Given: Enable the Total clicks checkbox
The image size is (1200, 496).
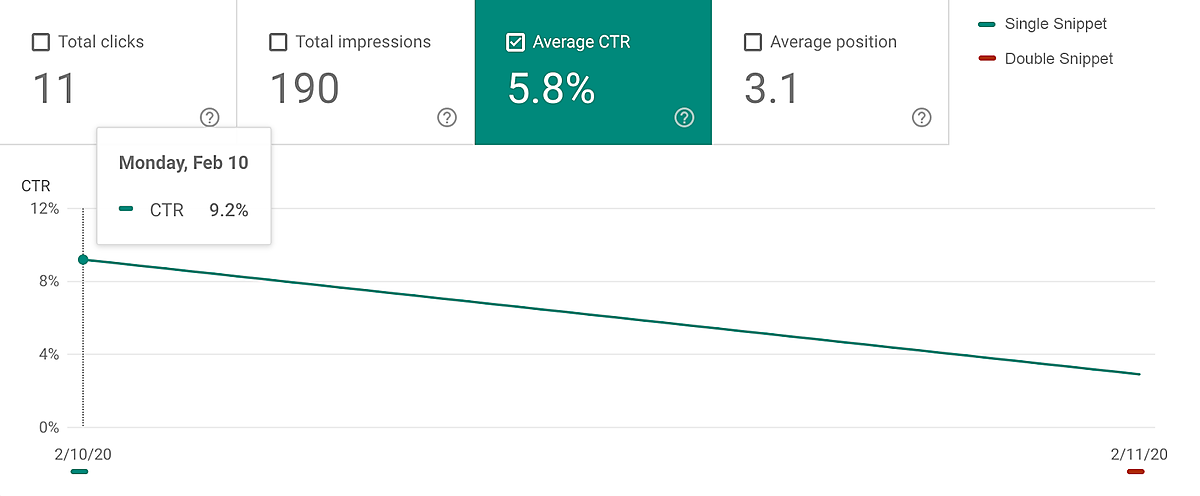Looking at the screenshot, I should coord(41,42).
